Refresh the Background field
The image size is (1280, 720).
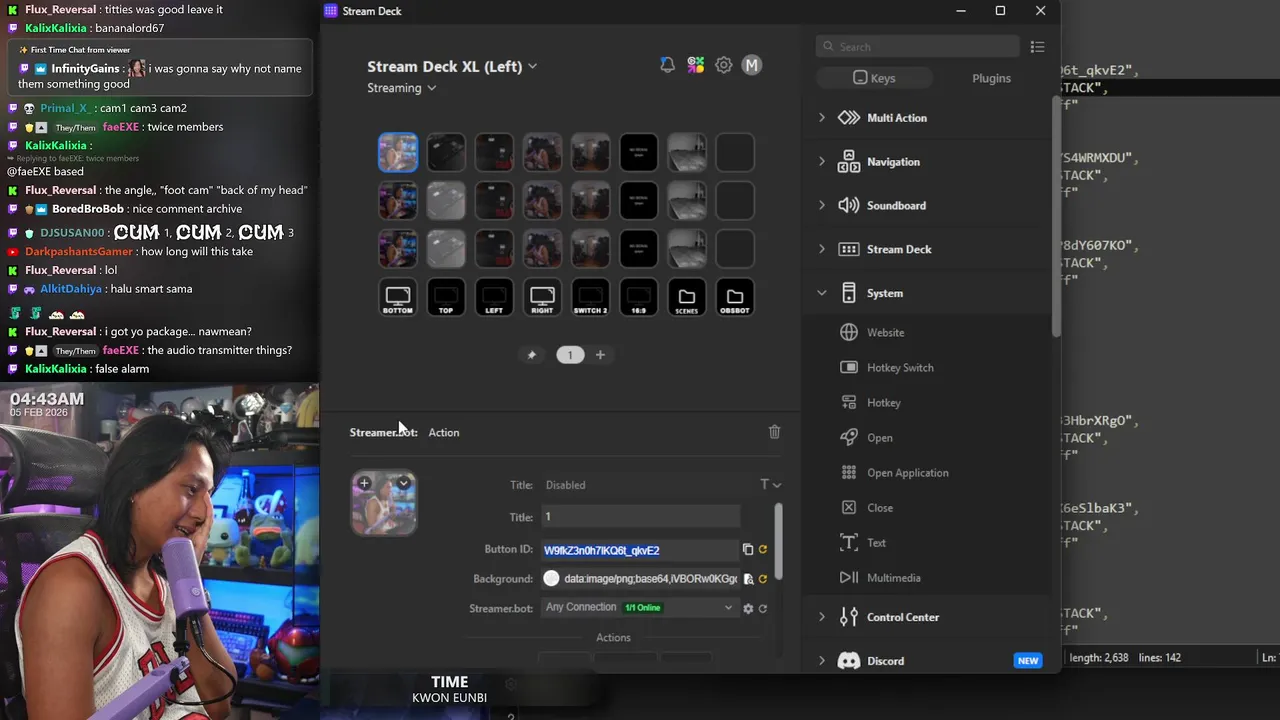[763, 579]
